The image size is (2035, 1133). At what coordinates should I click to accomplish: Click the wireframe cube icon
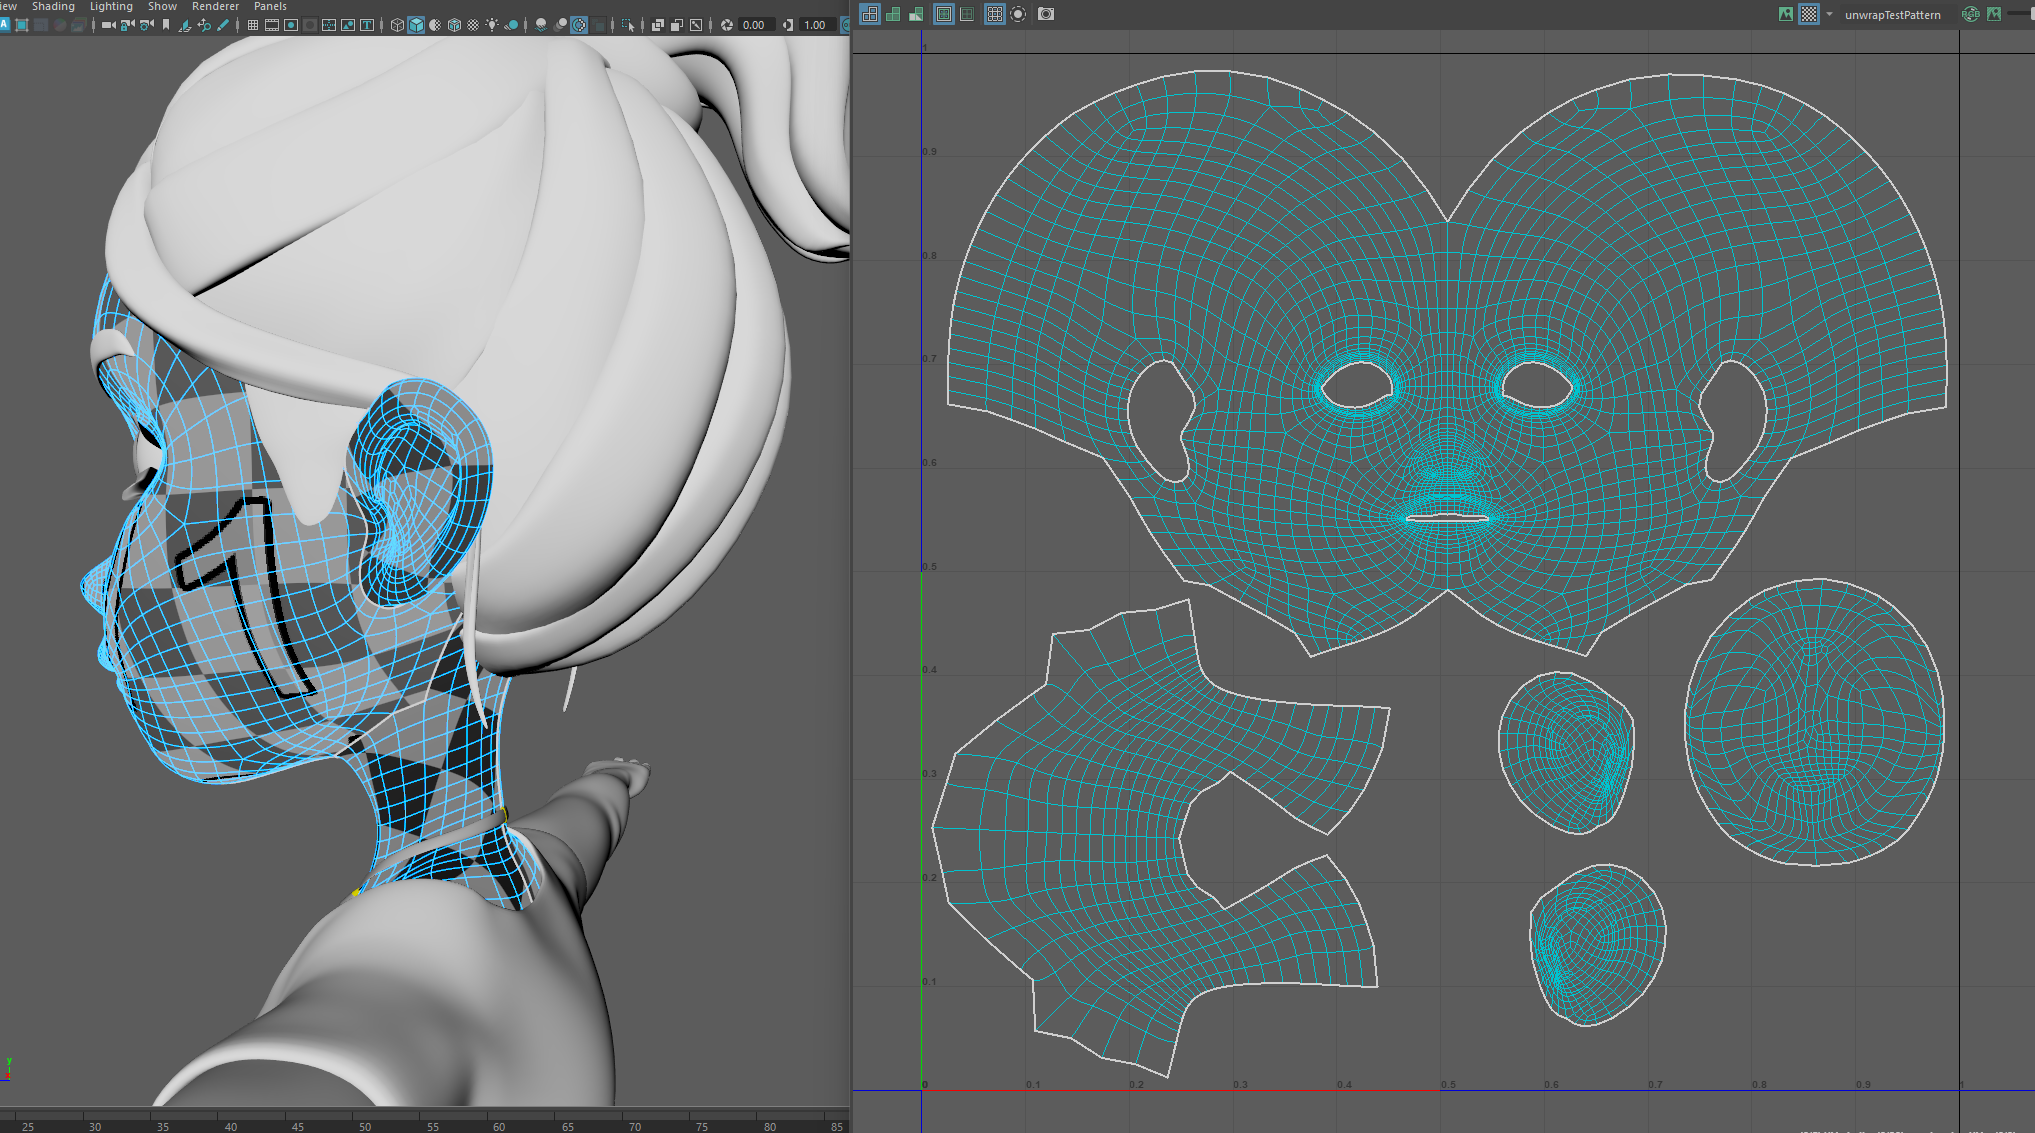(x=397, y=25)
